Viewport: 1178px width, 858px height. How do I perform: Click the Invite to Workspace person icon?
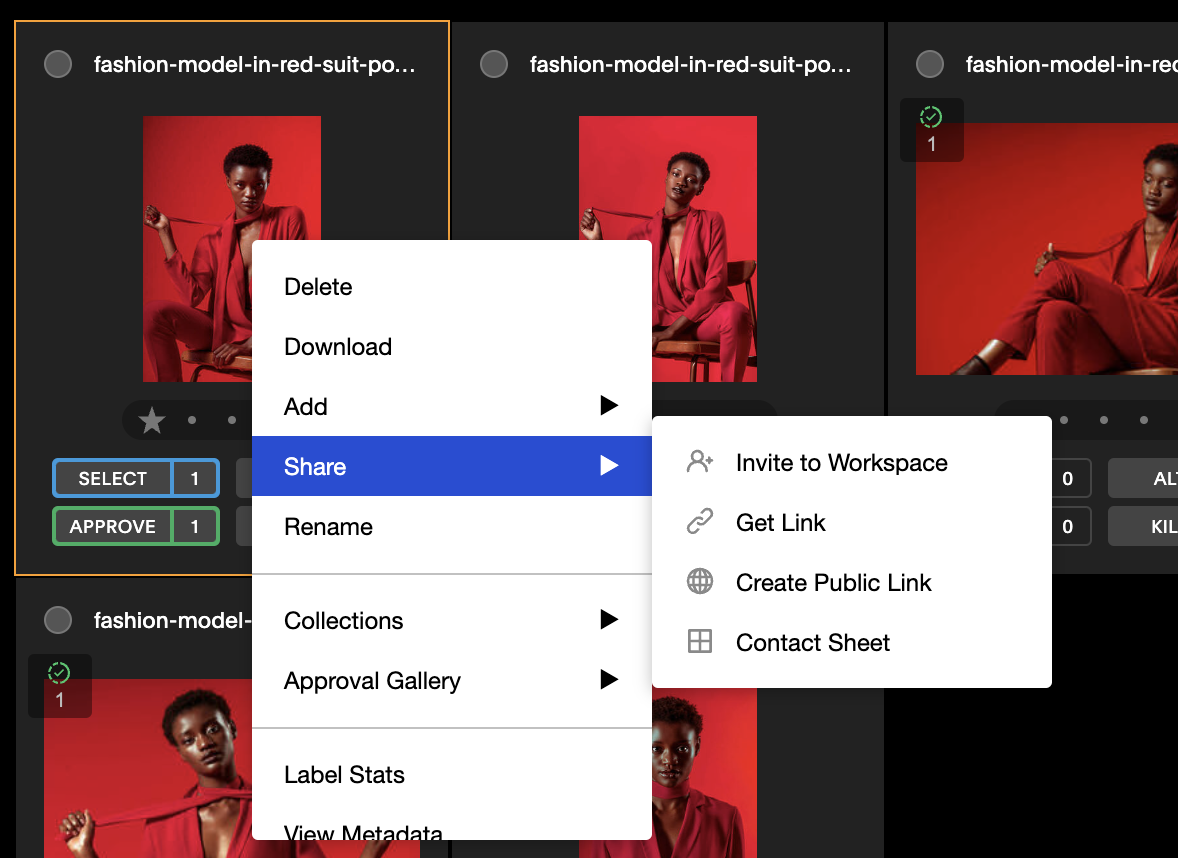point(699,461)
